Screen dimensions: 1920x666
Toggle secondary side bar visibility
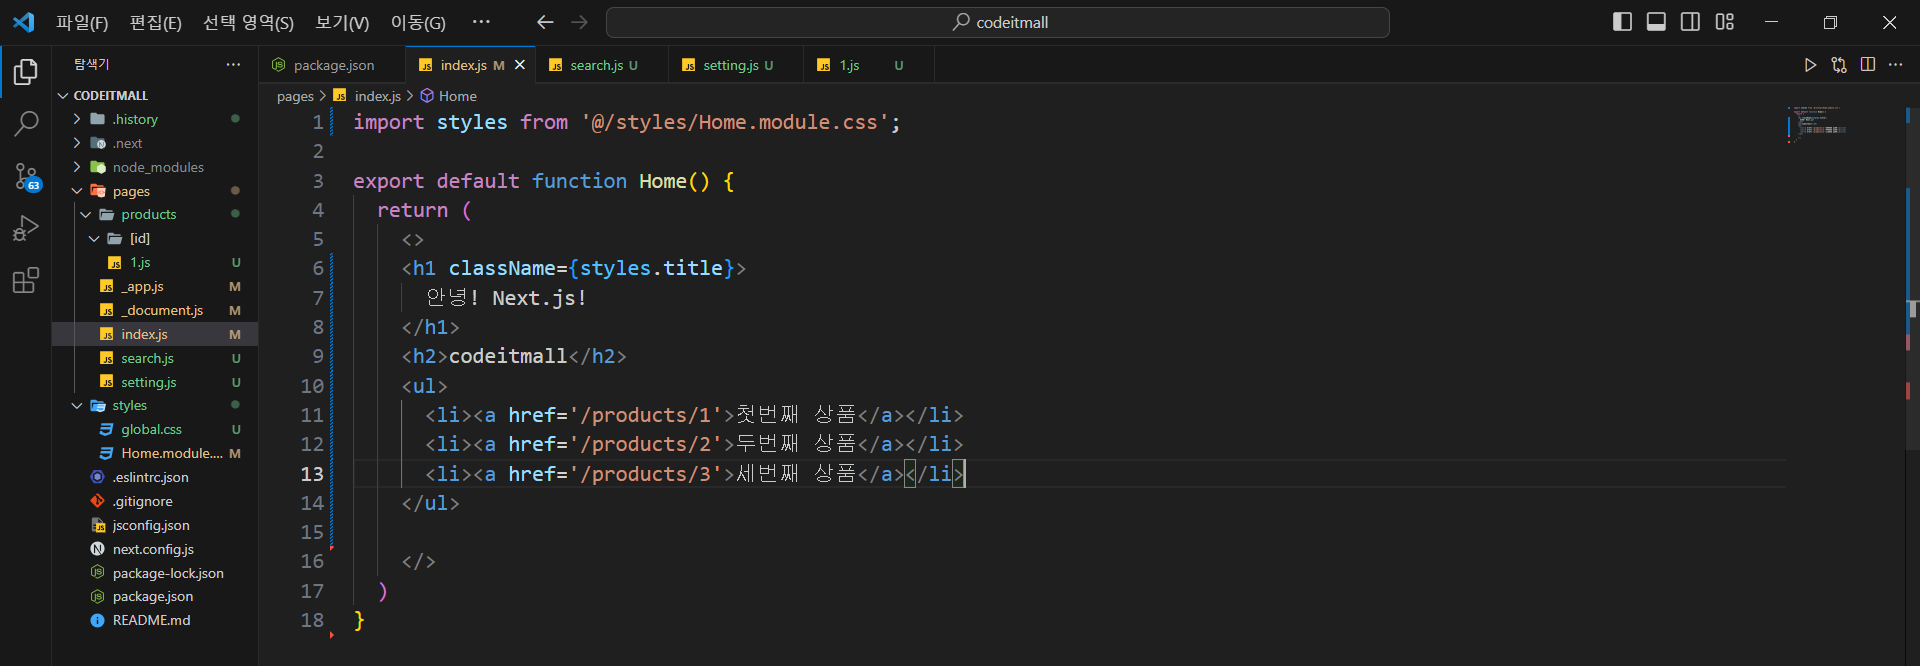click(1691, 22)
